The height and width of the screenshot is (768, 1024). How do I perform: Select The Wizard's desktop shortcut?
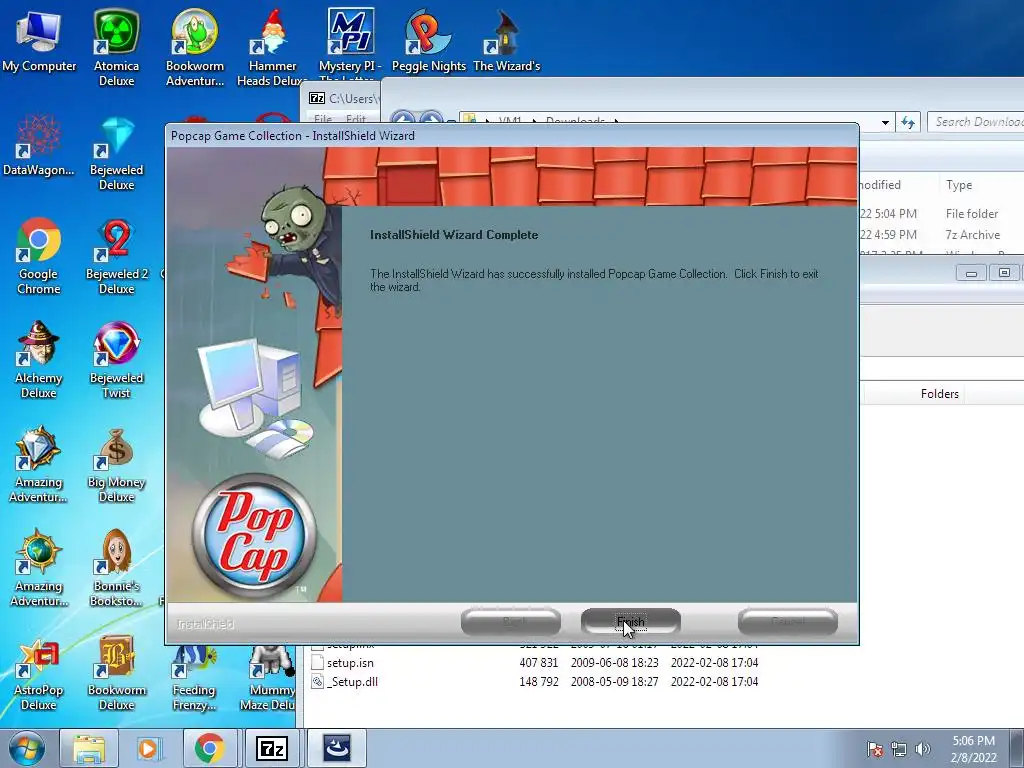(x=506, y=41)
